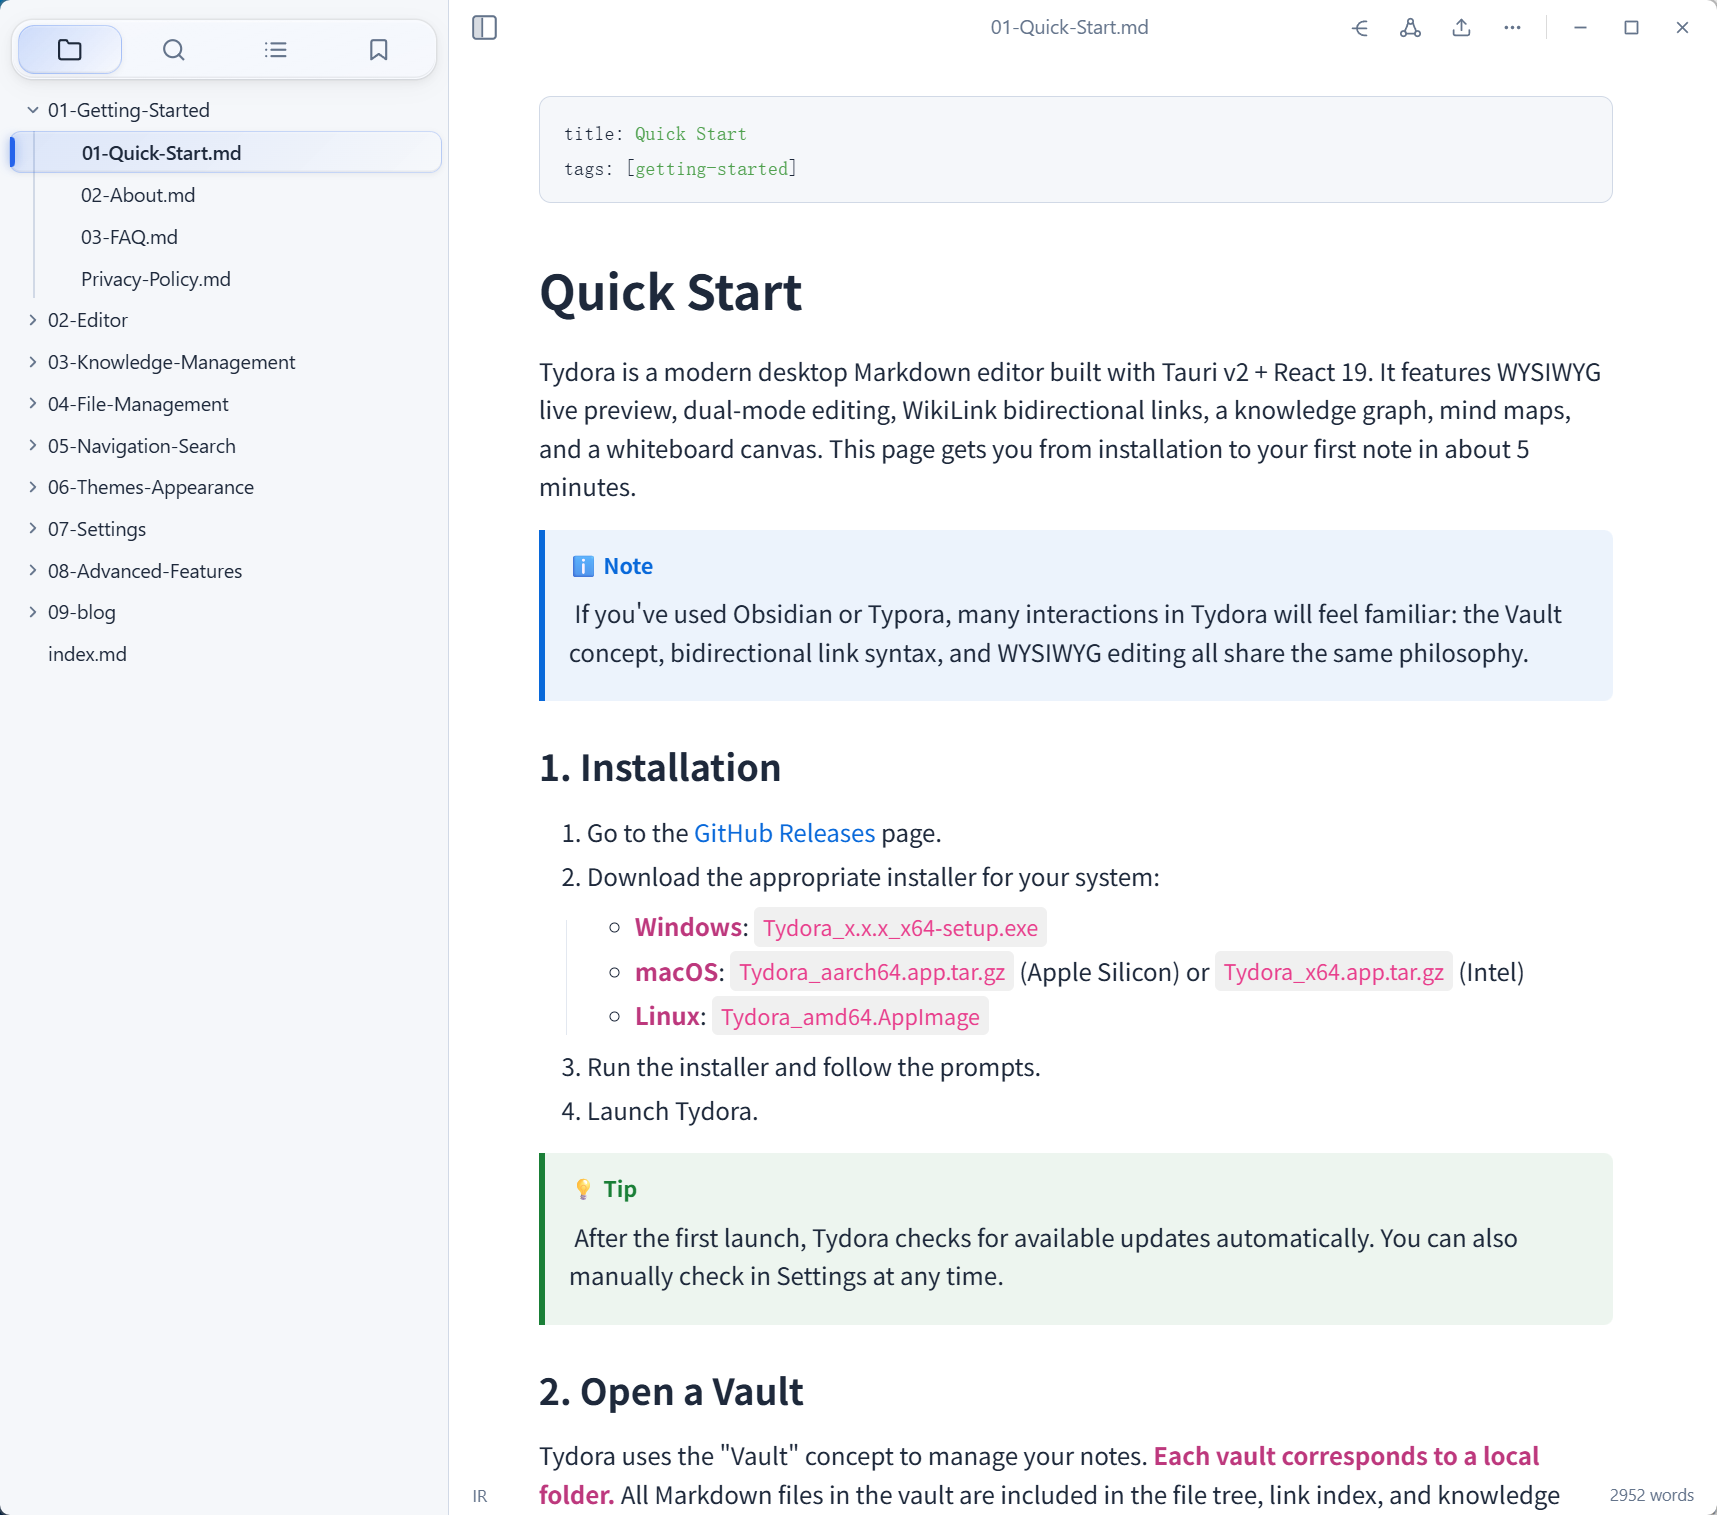Click the Note callout title
1717x1515 pixels.
coord(628,566)
